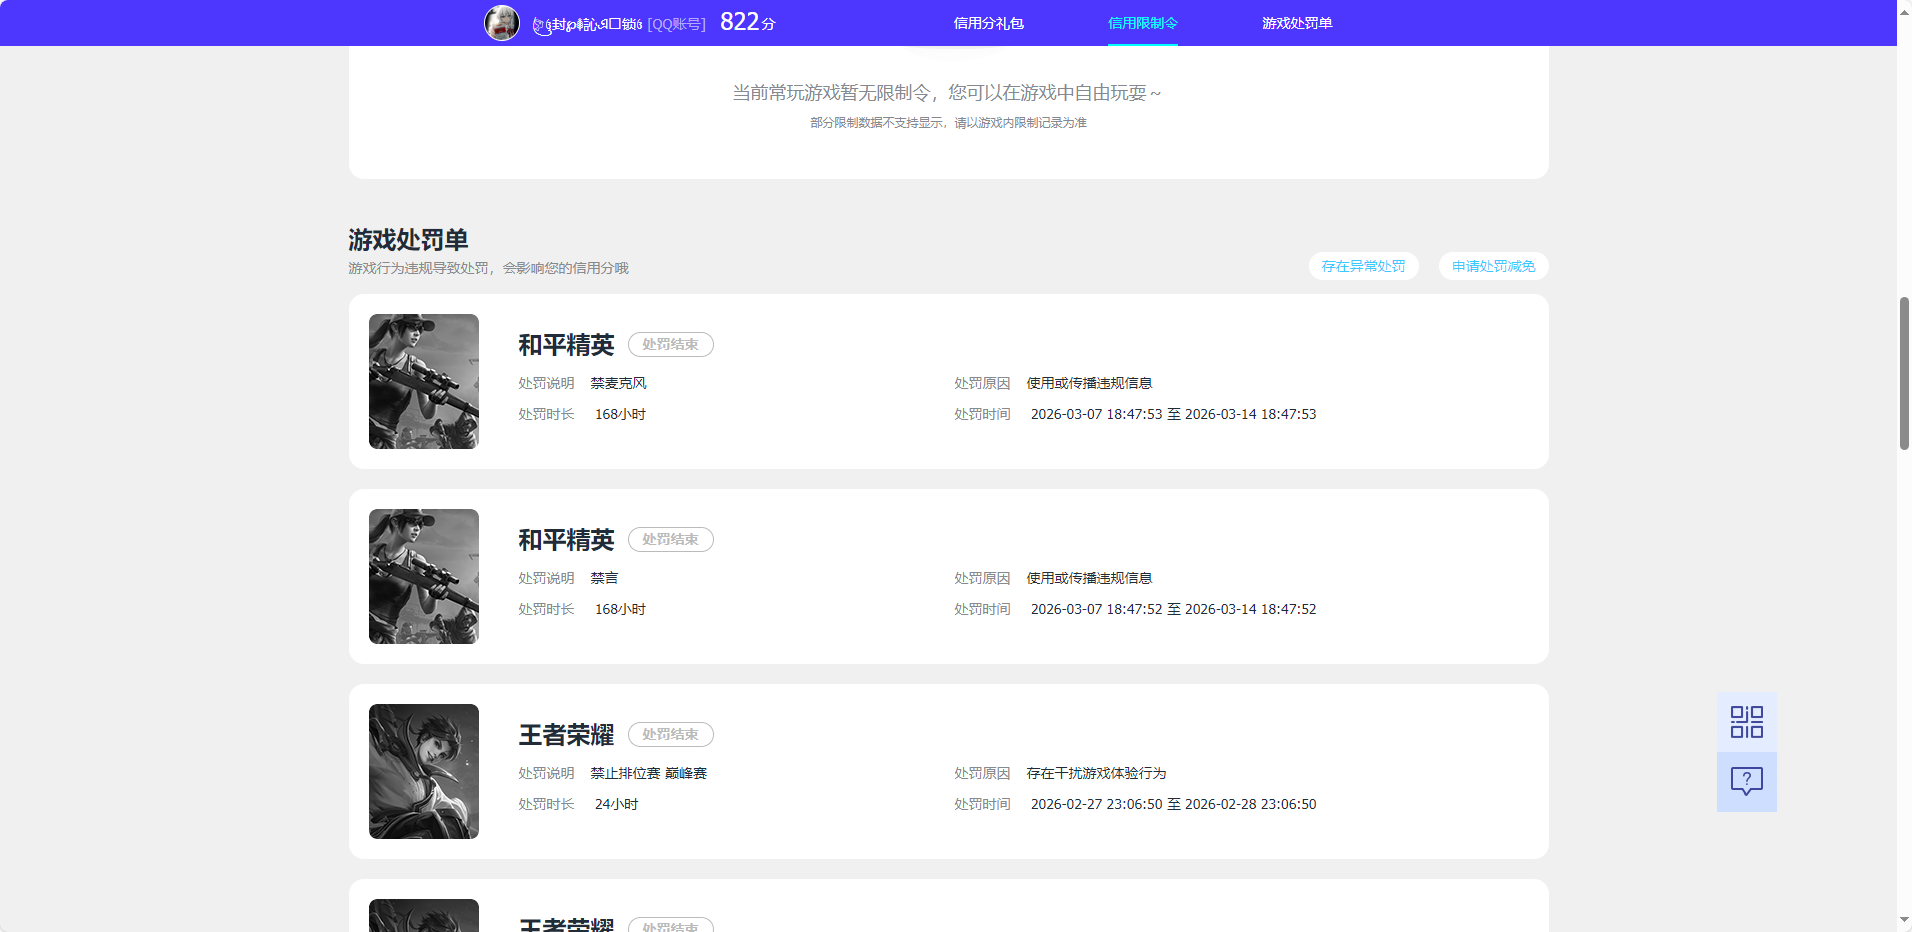Image resolution: width=1912 pixels, height=932 pixels.
Task: Click the 当前常玩游戏暂无限制令 notice text
Action: point(948,93)
